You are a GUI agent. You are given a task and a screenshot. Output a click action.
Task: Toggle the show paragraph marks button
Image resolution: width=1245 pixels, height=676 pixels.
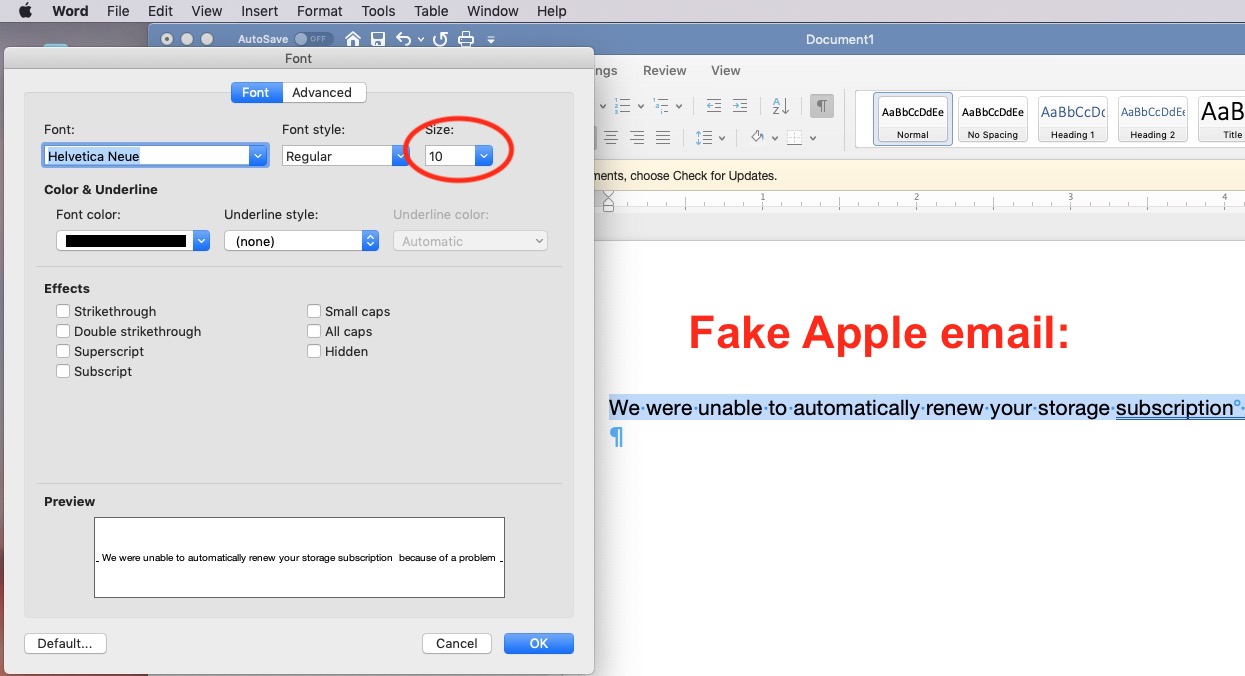[821, 106]
